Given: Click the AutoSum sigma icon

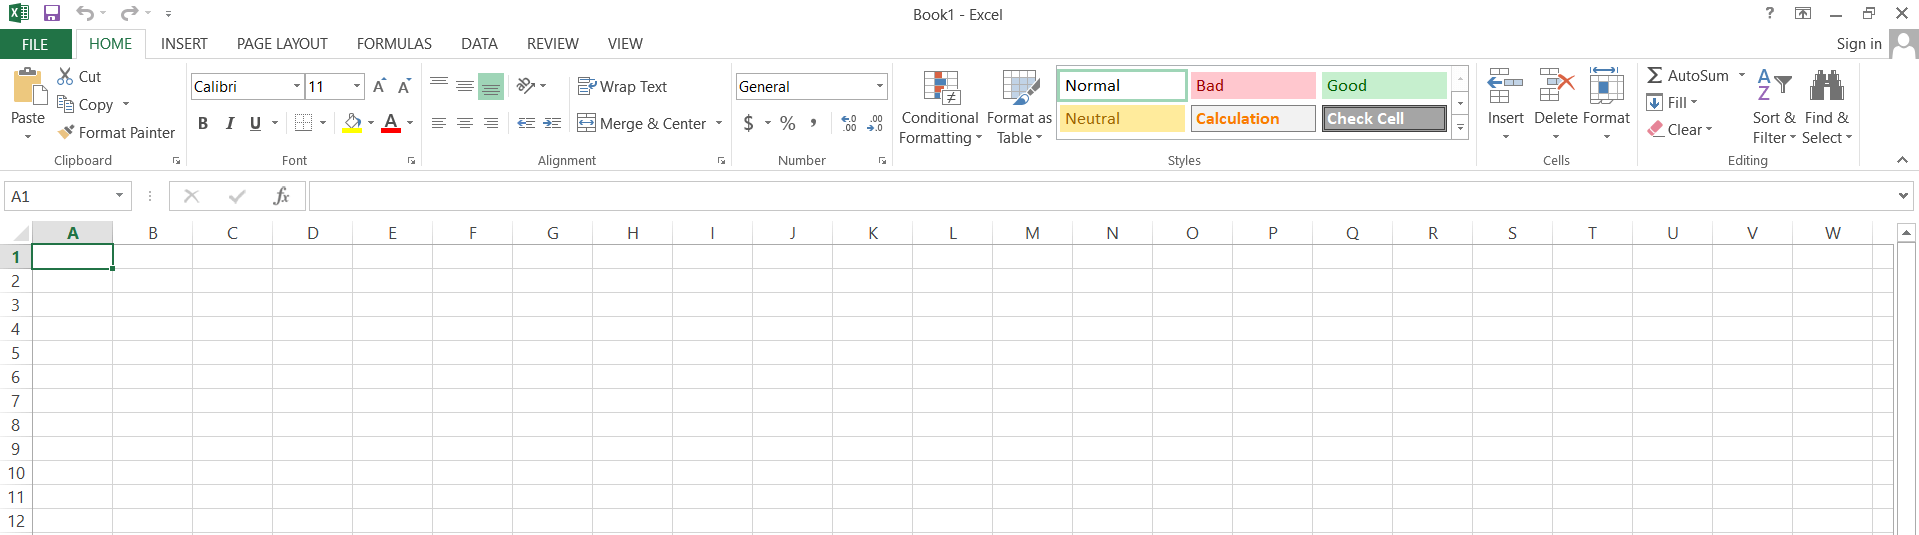Looking at the screenshot, I should (1655, 76).
